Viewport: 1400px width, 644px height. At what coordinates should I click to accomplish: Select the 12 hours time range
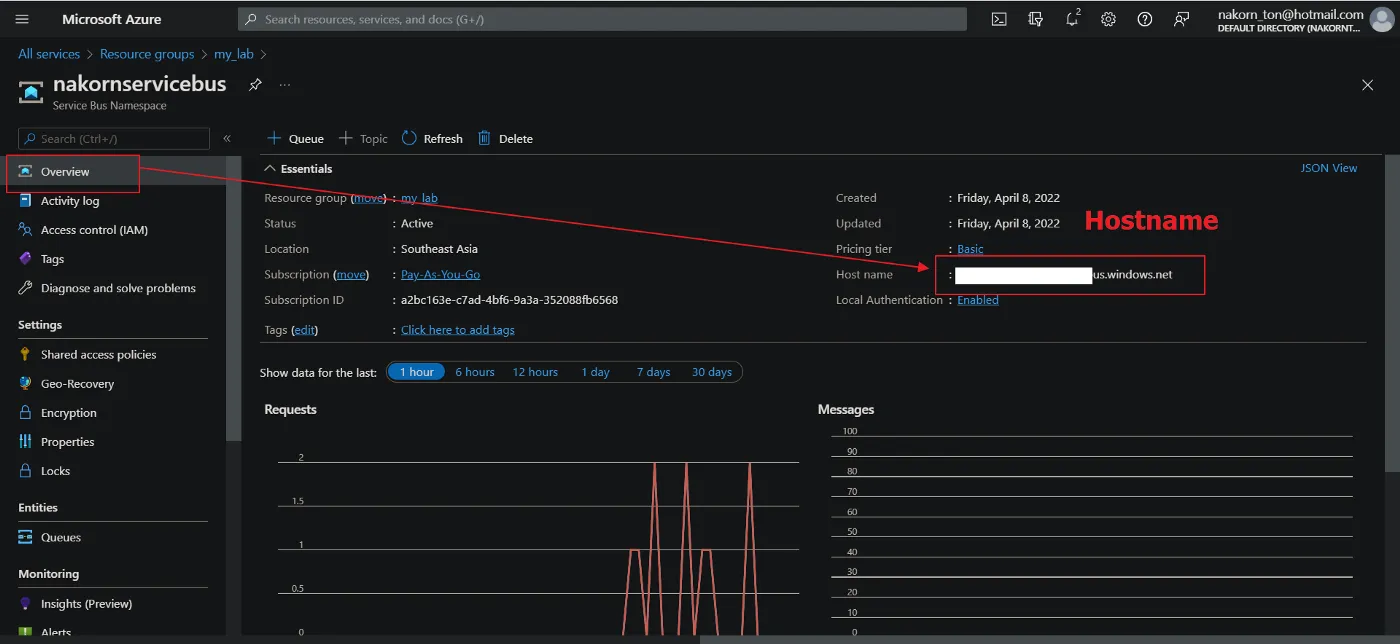point(535,372)
